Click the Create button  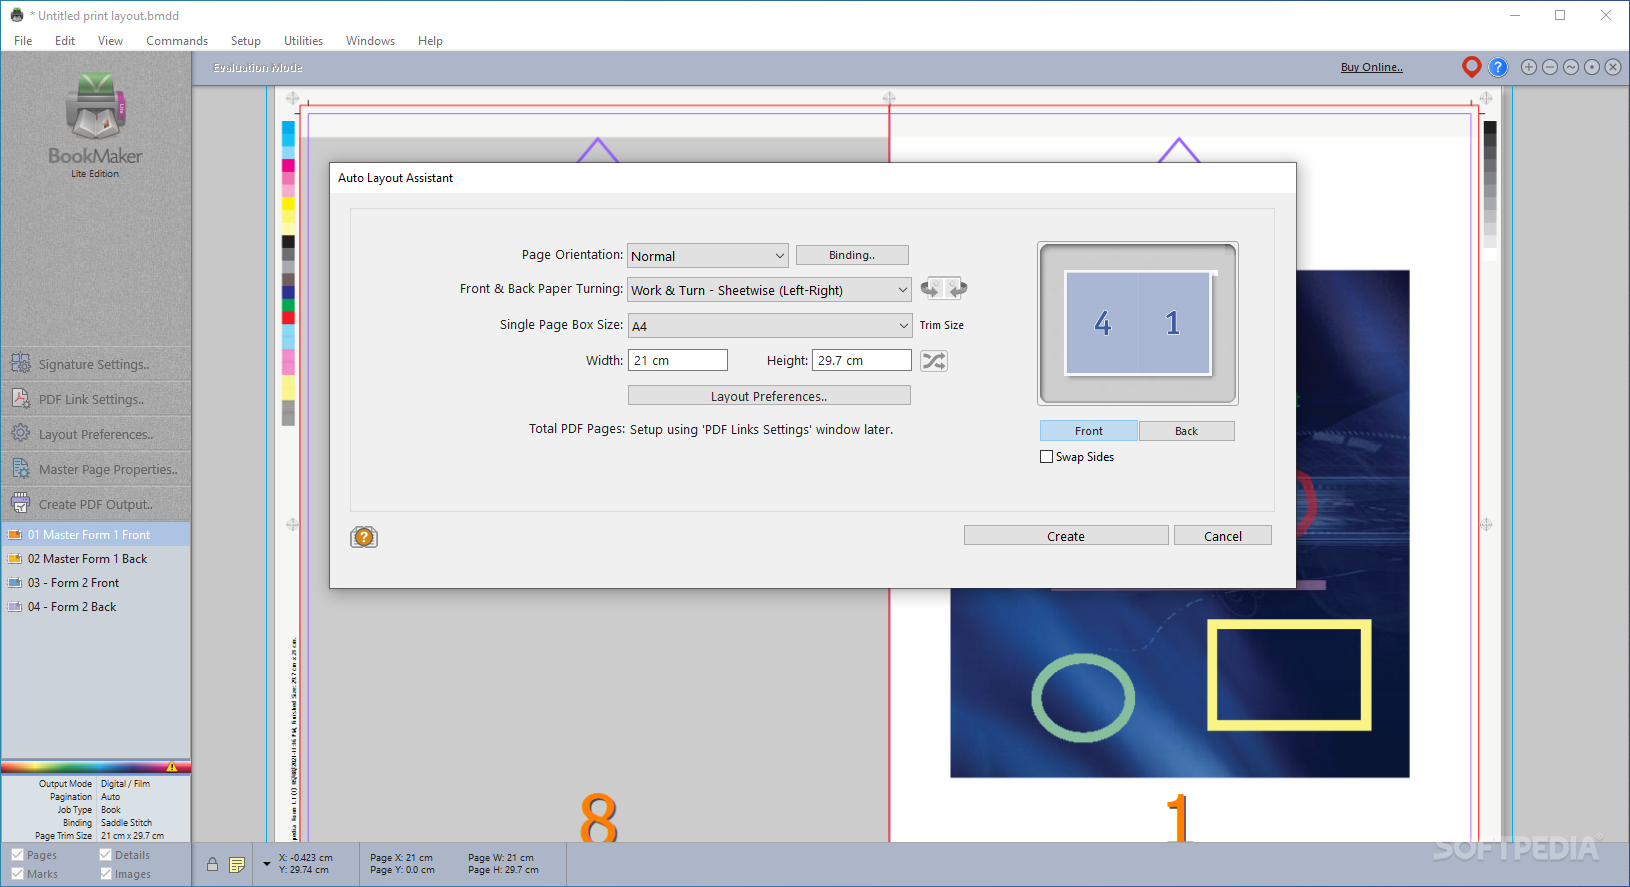tap(1066, 536)
